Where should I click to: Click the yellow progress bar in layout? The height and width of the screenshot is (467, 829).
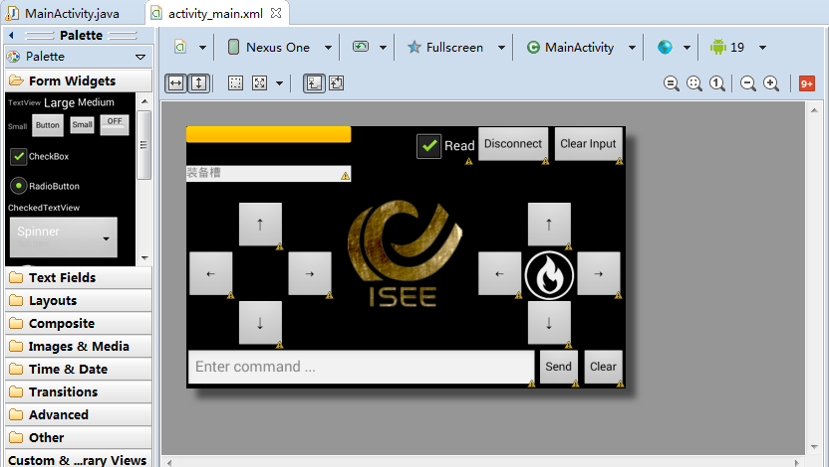click(x=268, y=135)
